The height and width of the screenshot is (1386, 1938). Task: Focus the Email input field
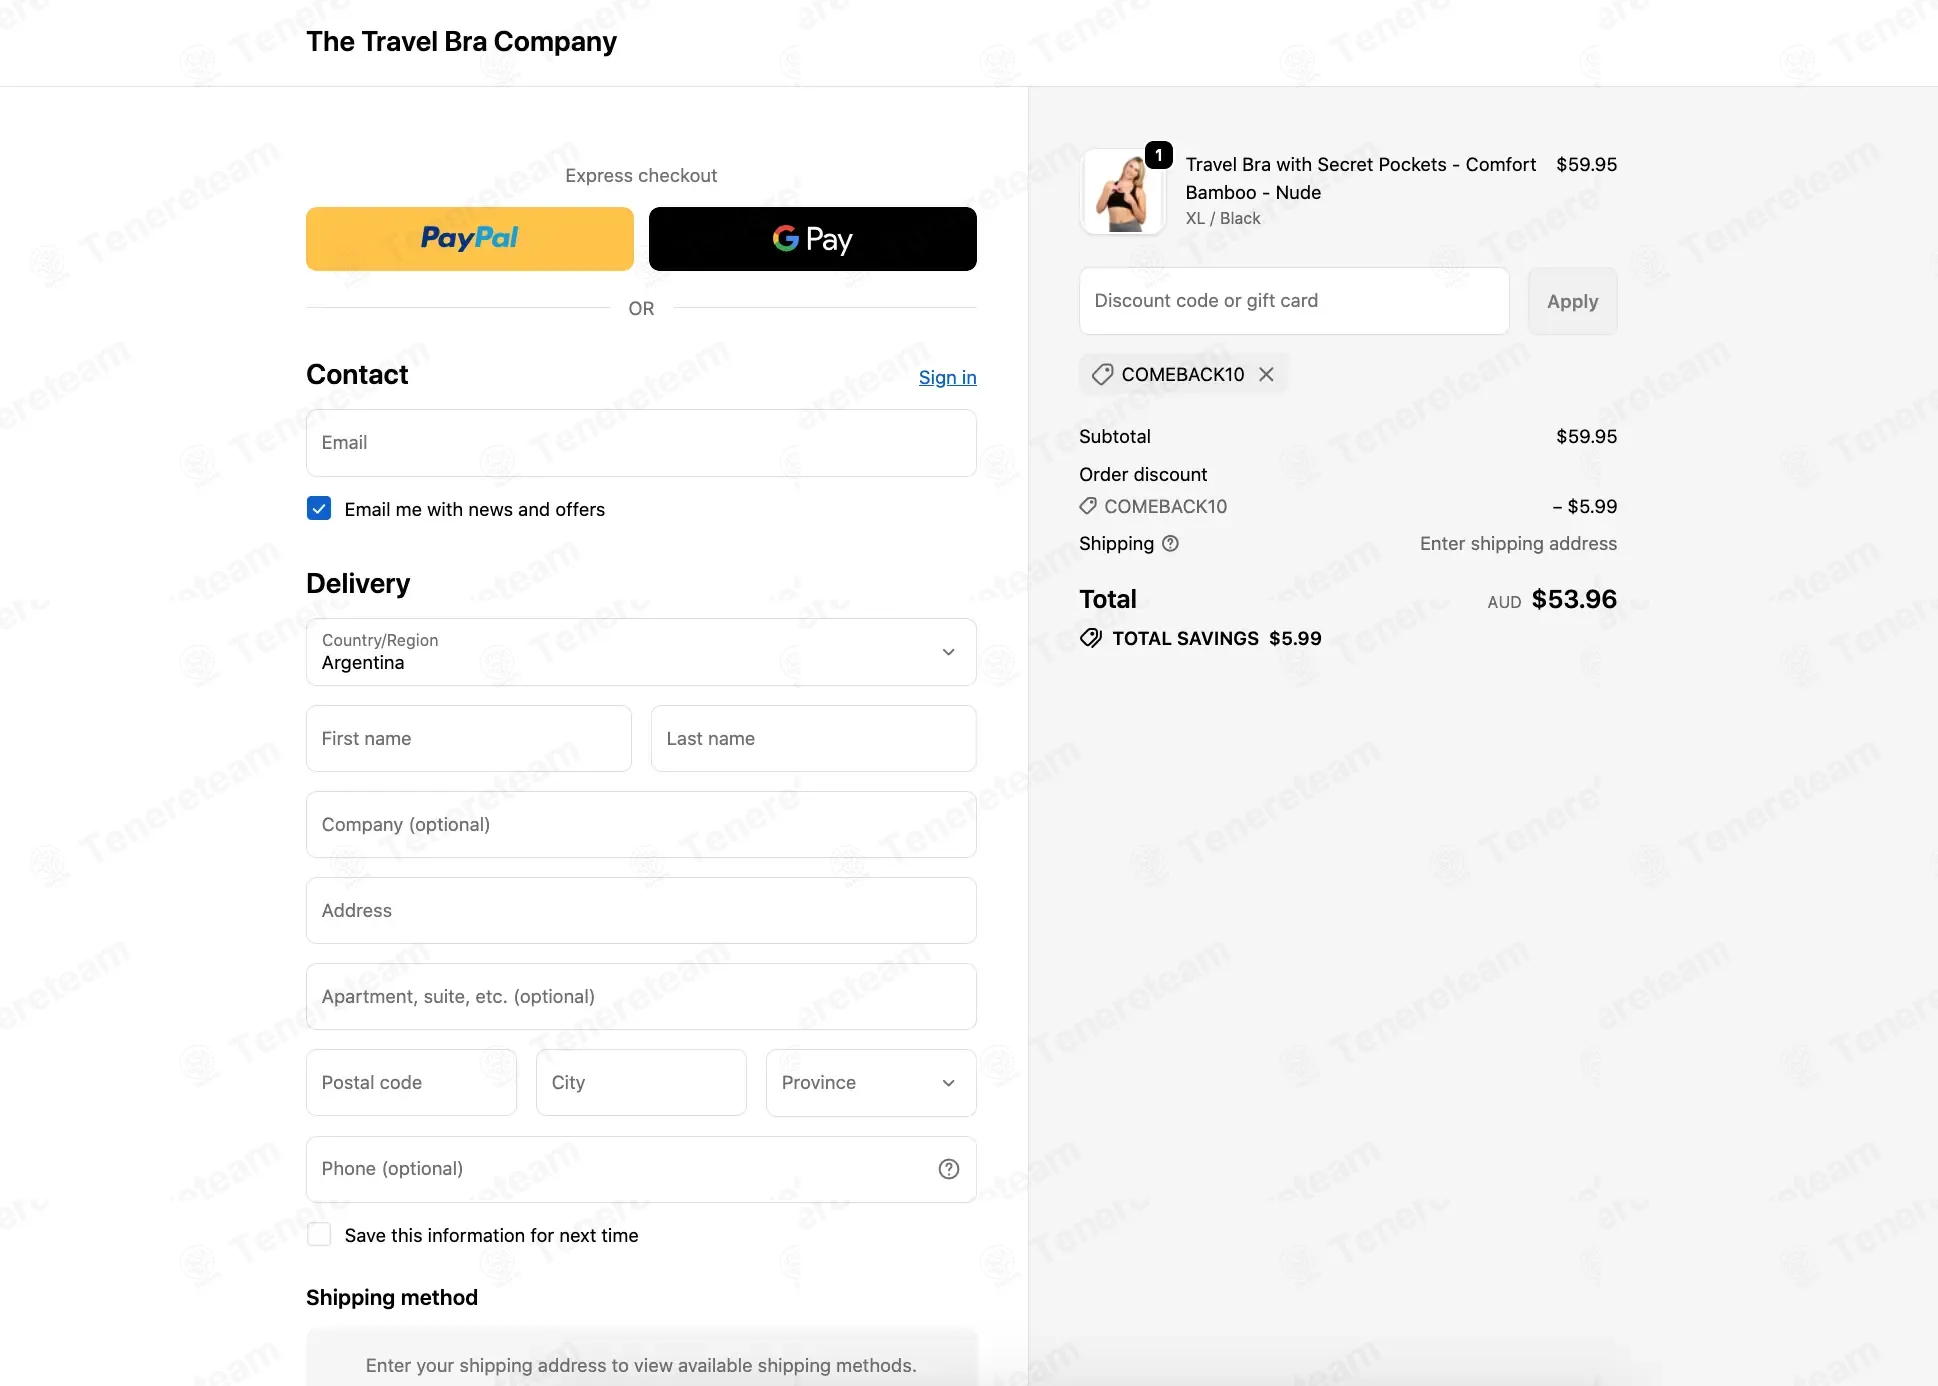point(641,443)
